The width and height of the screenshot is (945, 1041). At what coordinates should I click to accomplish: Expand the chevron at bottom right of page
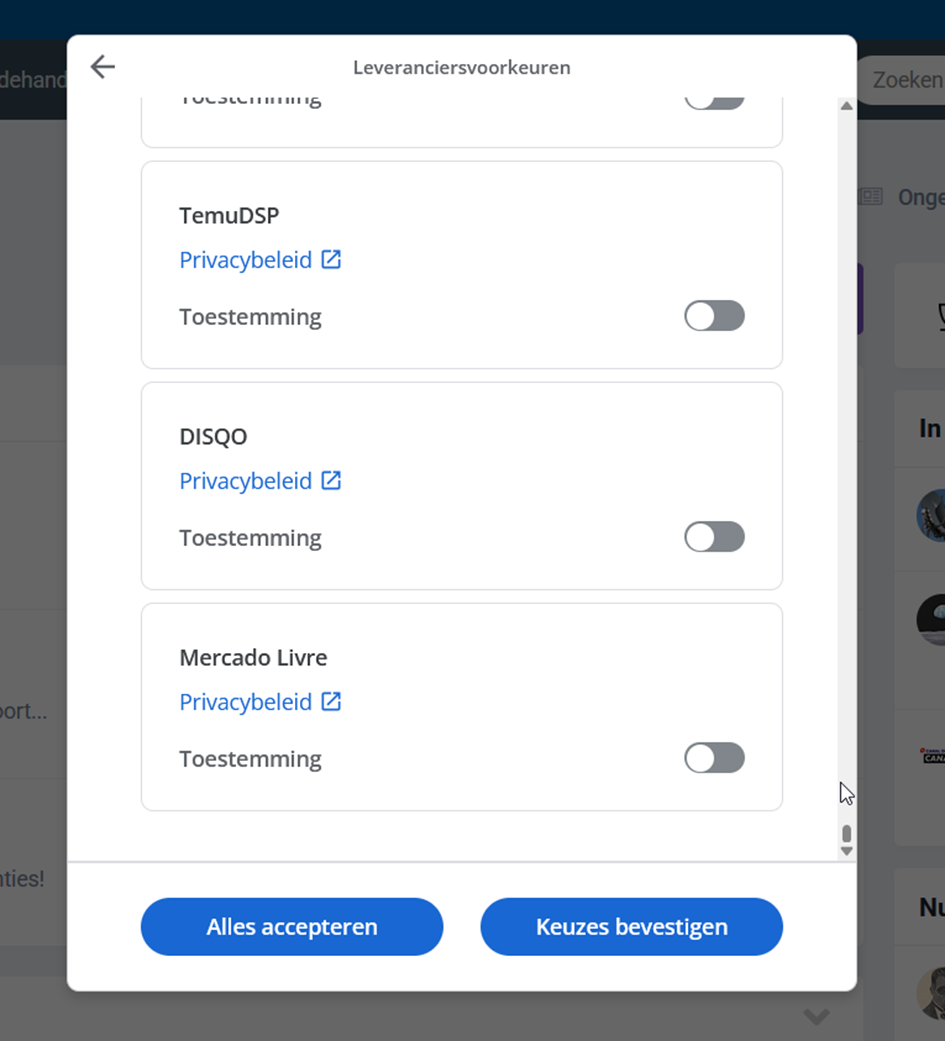pyautogui.click(x=816, y=1017)
